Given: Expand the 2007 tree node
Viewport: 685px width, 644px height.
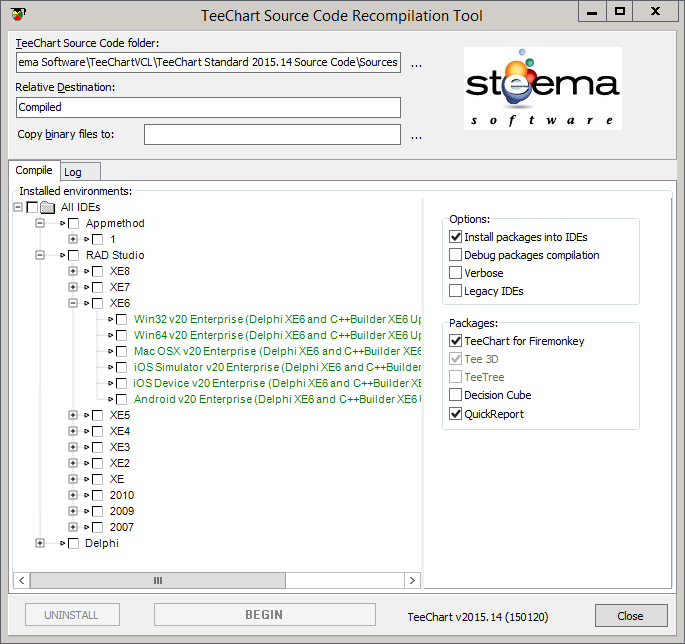Looking at the screenshot, I should pos(73,527).
